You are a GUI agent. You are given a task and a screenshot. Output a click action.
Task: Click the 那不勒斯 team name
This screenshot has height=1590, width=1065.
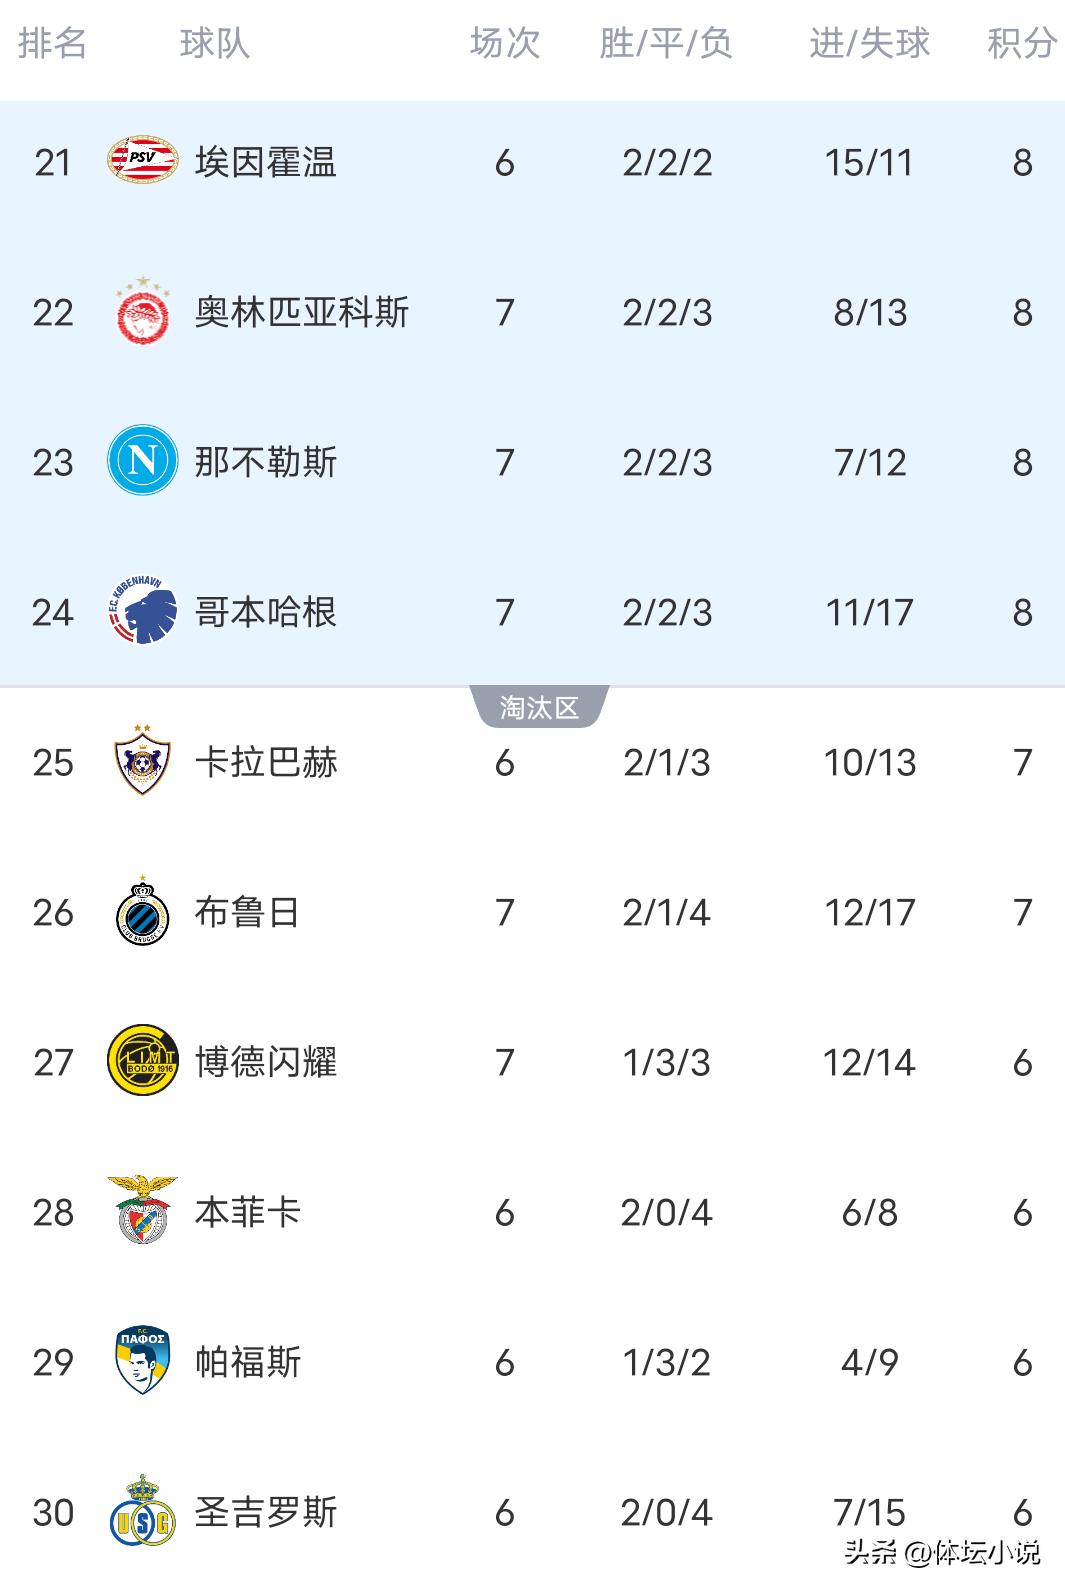coord(266,462)
